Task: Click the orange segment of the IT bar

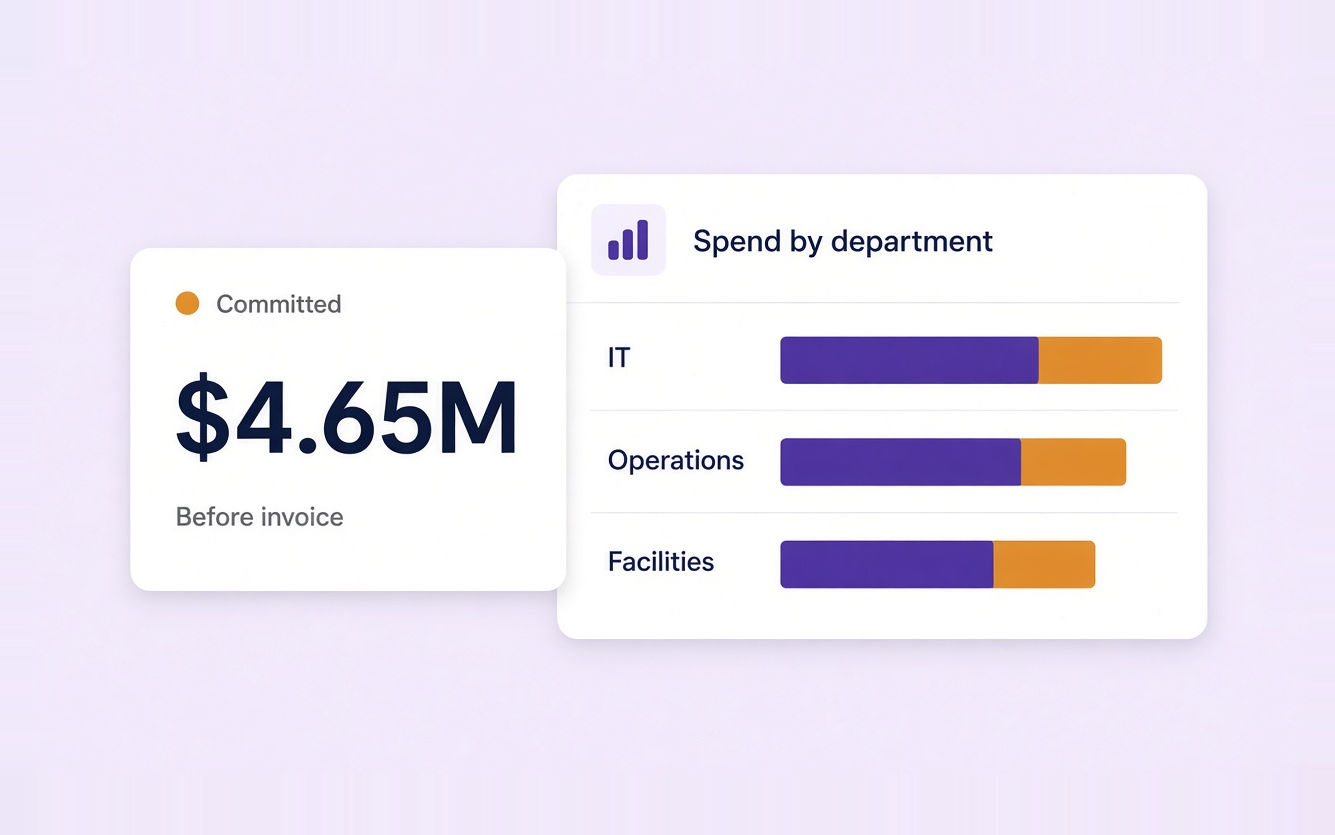Action: click(1100, 360)
